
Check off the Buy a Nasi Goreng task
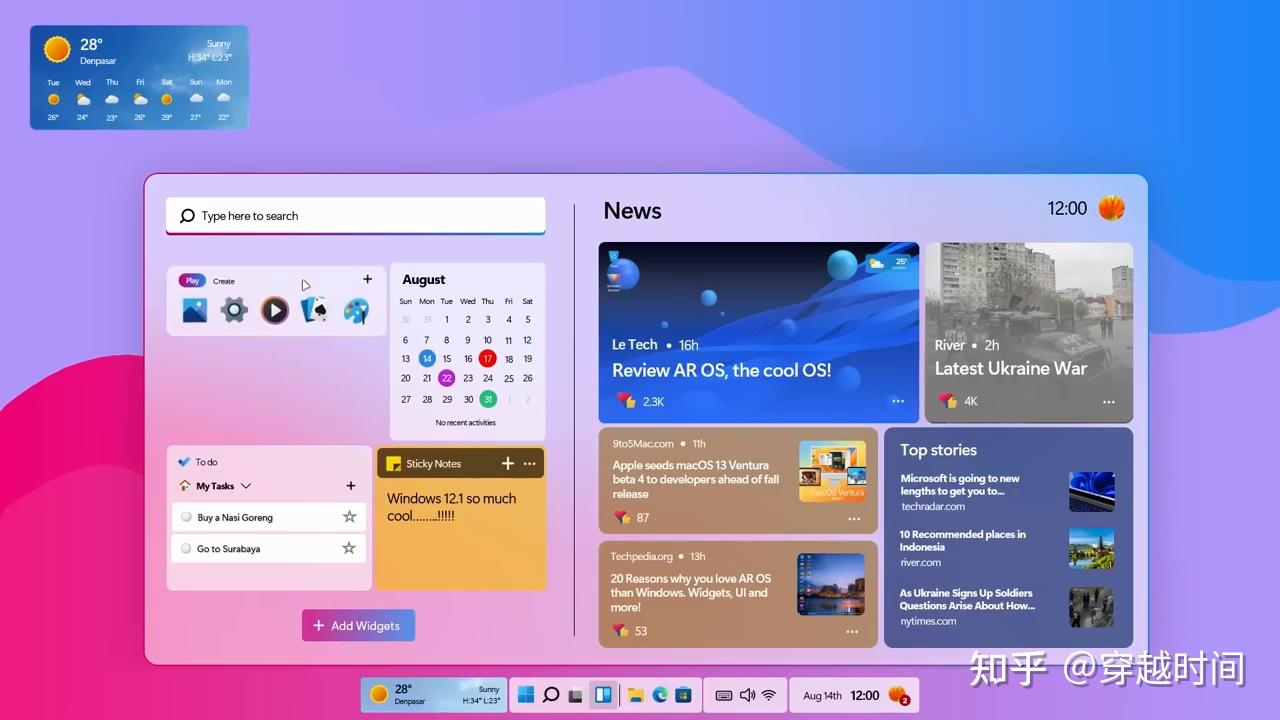click(186, 517)
